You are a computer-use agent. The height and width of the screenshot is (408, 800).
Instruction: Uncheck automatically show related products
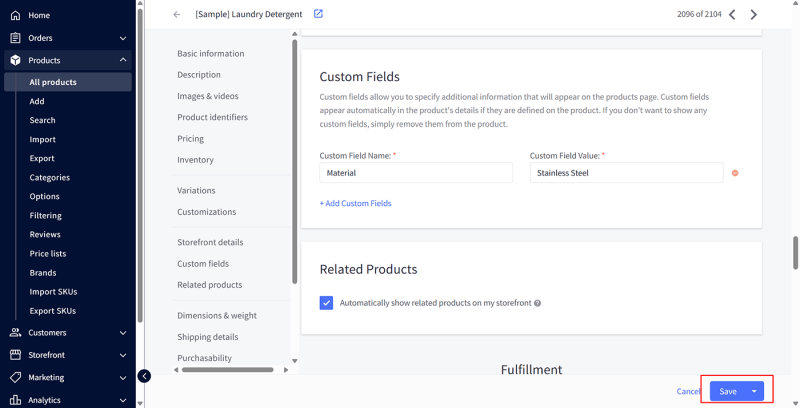(x=327, y=303)
